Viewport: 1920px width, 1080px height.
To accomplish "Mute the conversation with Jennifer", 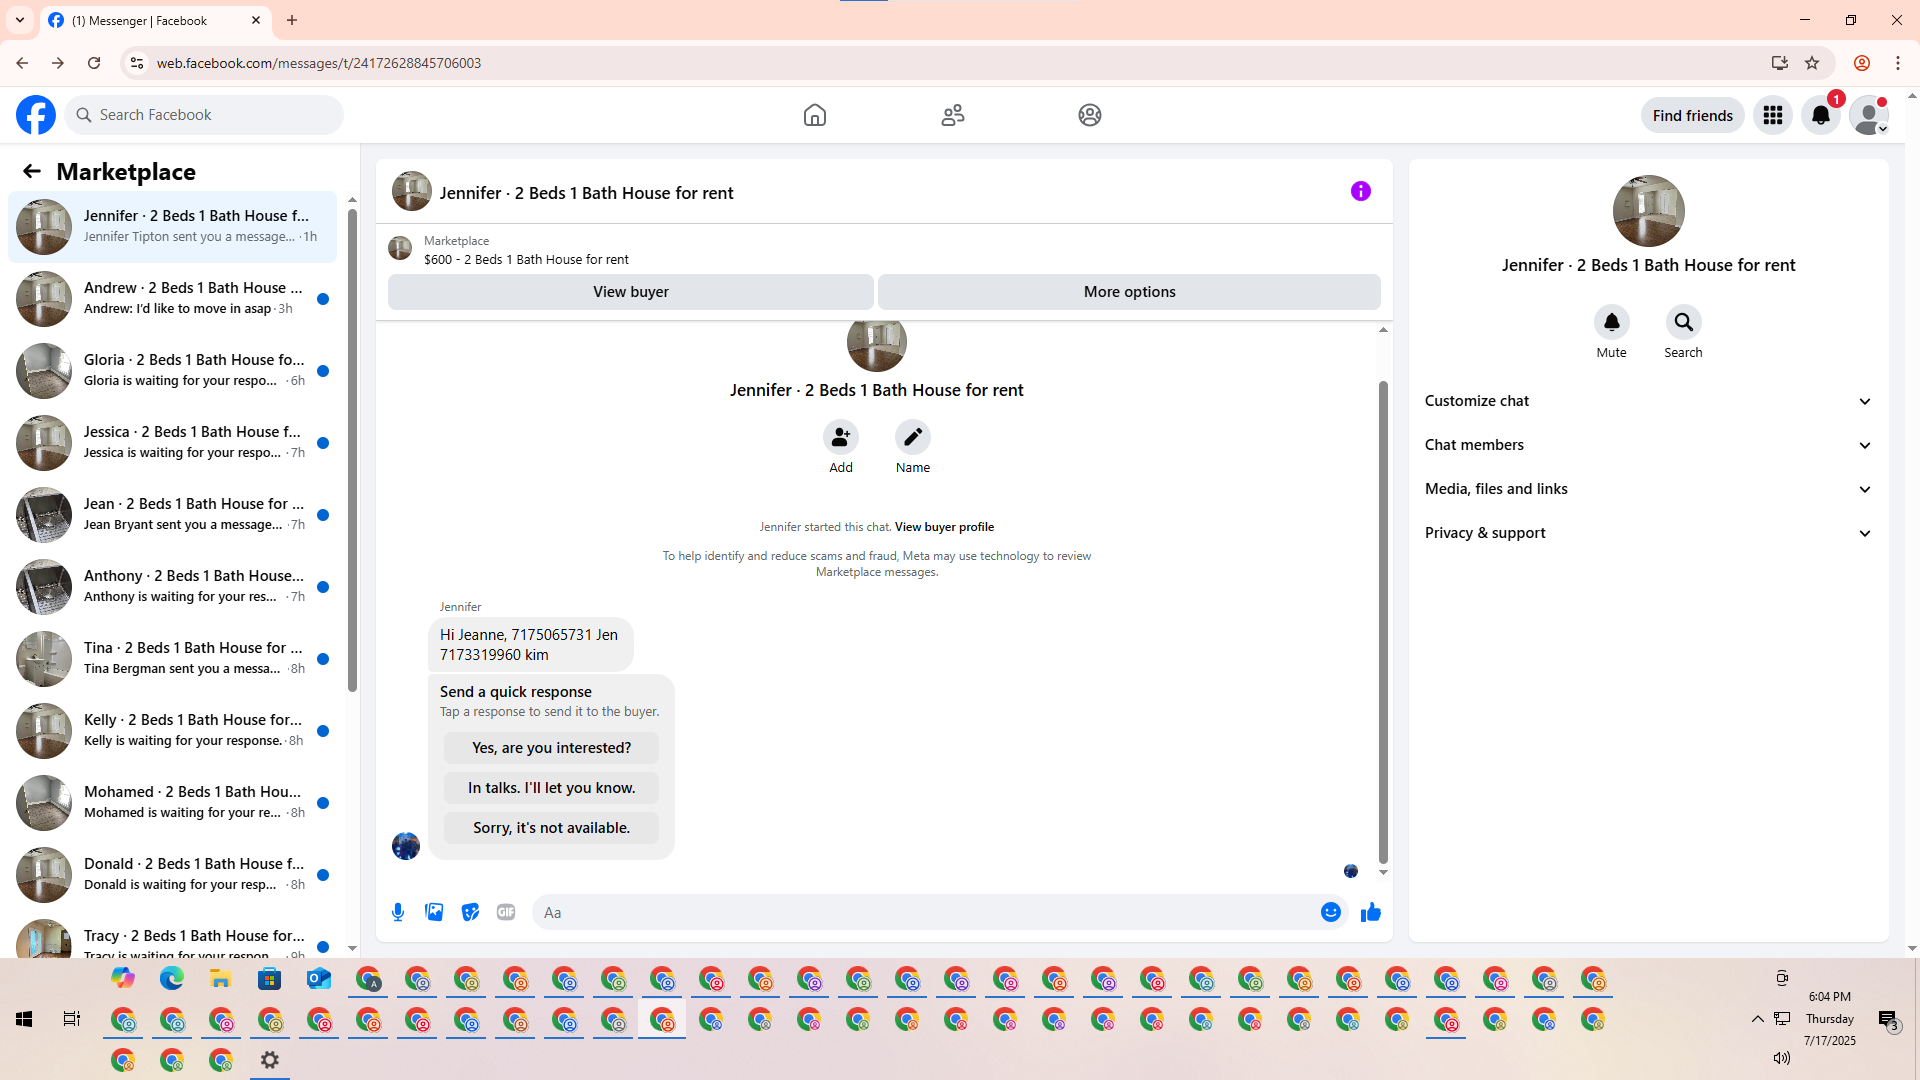I will (1611, 323).
